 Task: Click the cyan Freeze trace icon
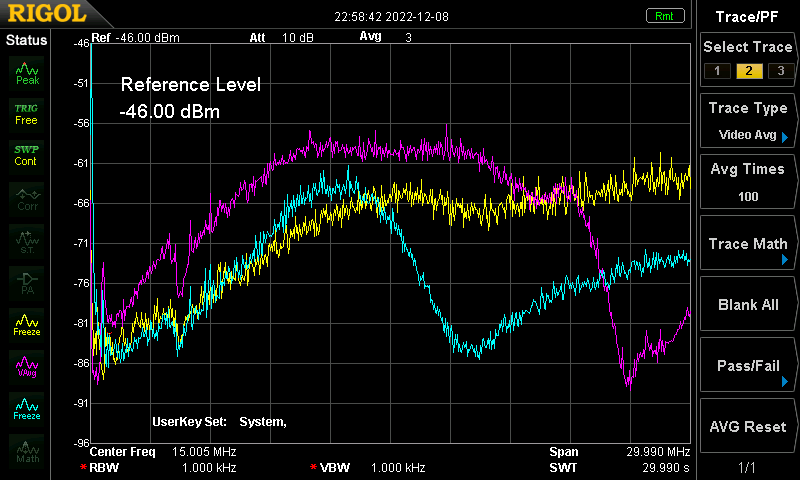pyautogui.click(x=27, y=409)
